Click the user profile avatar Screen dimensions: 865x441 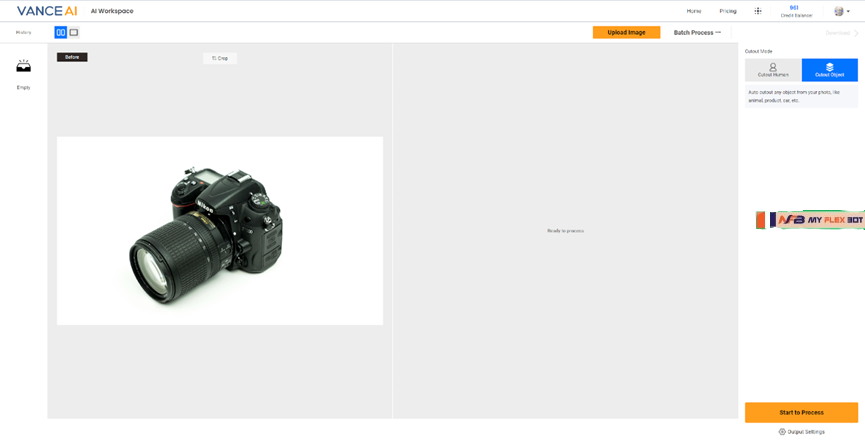coord(838,11)
